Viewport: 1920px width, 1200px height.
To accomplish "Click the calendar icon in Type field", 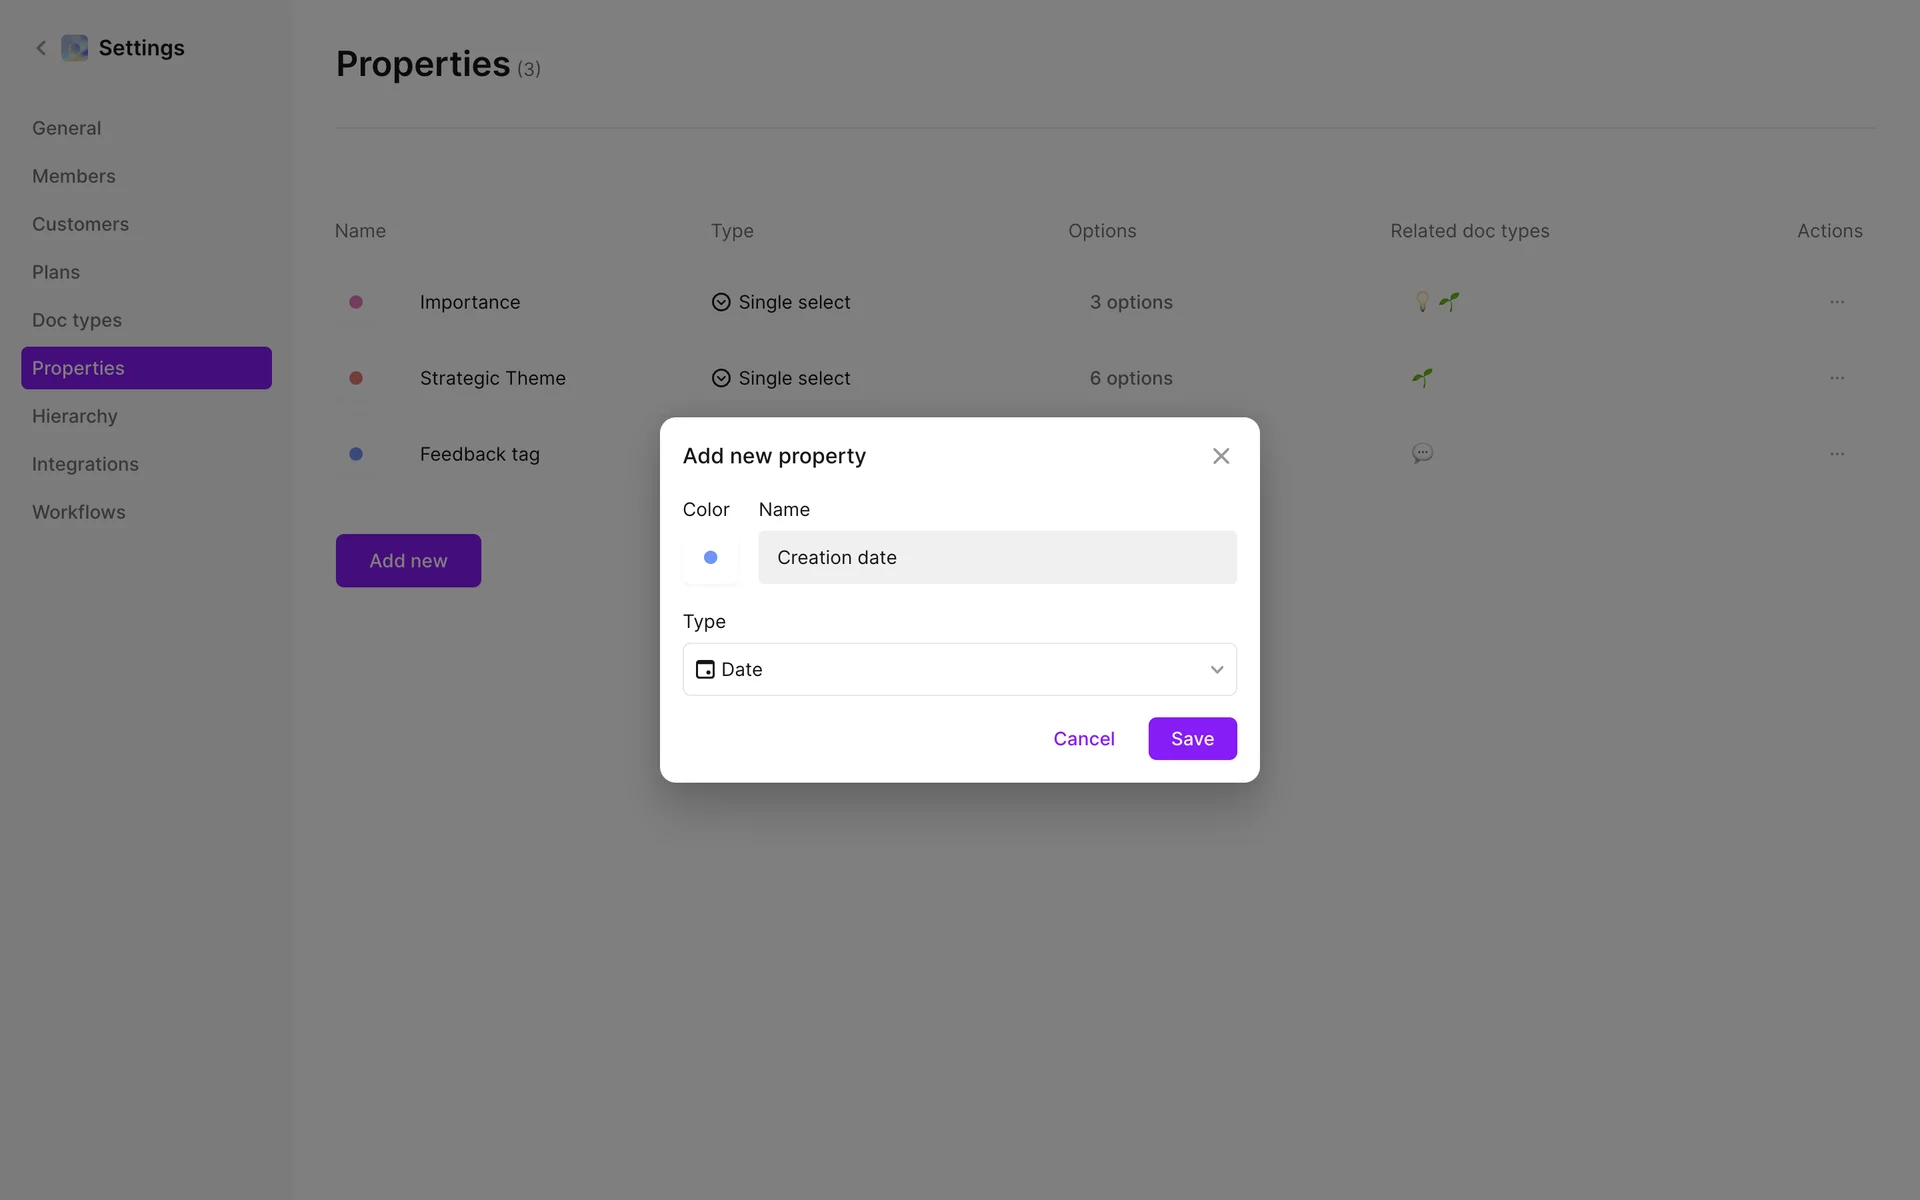I will tap(705, 670).
